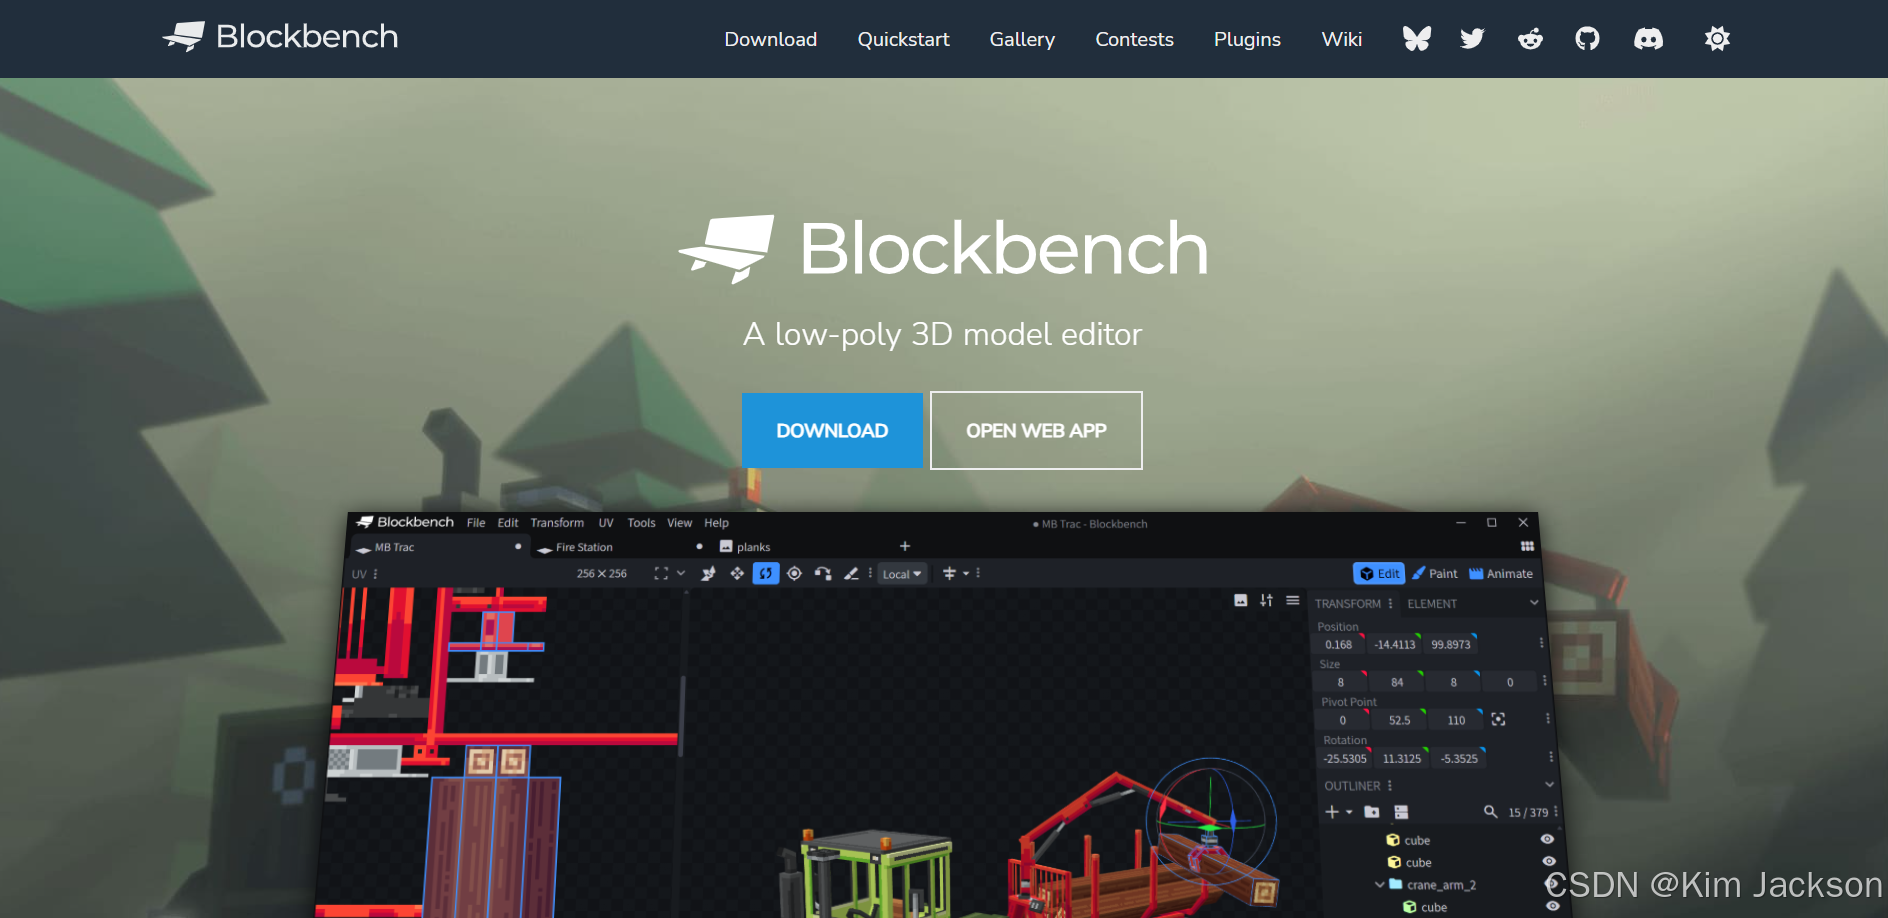Switch to the planks texture tab

coord(745,547)
